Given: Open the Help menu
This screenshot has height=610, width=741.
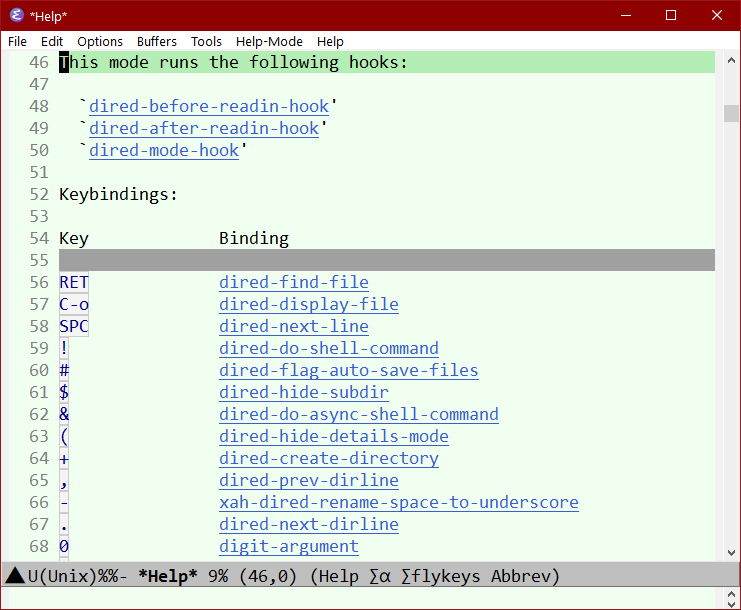Looking at the screenshot, I should click(x=330, y=42).
